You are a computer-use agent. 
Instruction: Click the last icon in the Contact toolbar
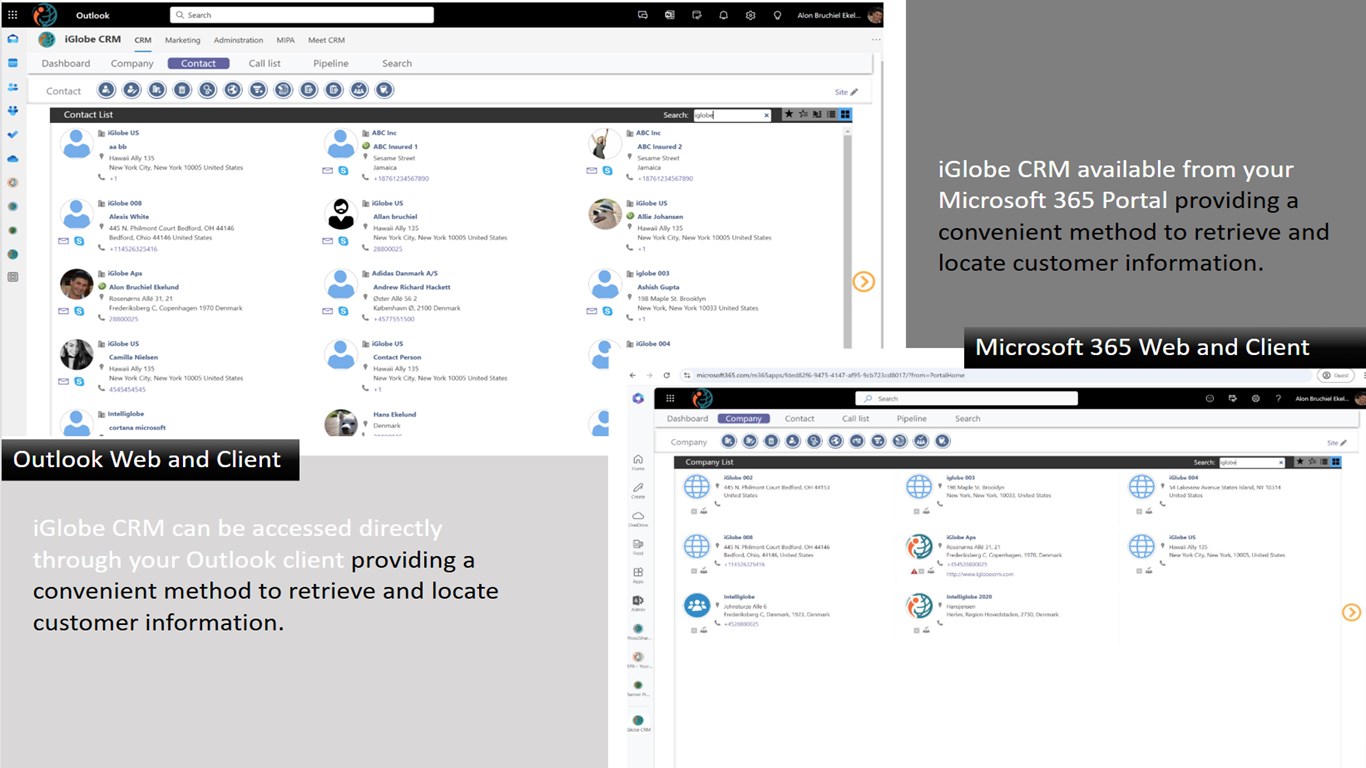(x=384, y=90)
